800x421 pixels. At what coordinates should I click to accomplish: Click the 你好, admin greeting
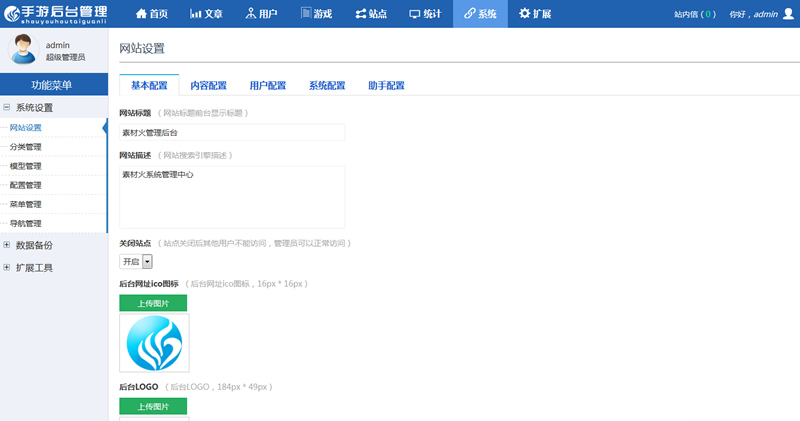(754, 14)
